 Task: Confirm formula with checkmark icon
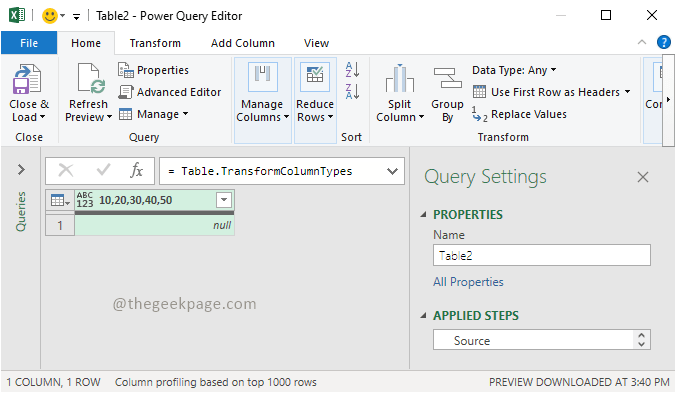pyautogui.click(x=103, y=170)
